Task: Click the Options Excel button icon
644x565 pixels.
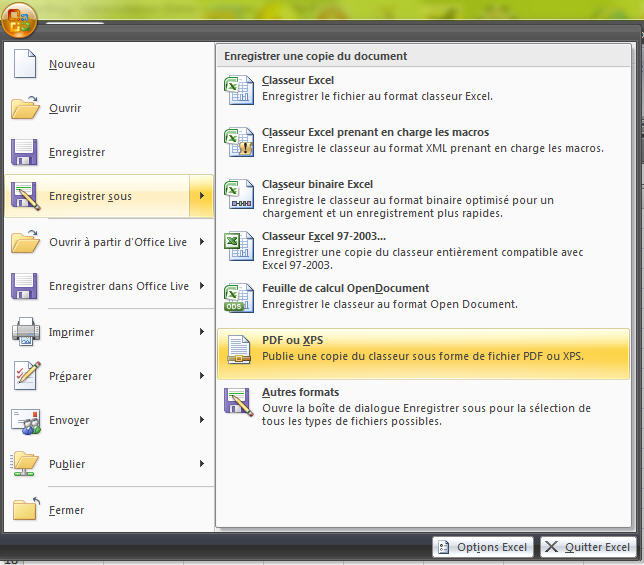Action: coord(444,547)
